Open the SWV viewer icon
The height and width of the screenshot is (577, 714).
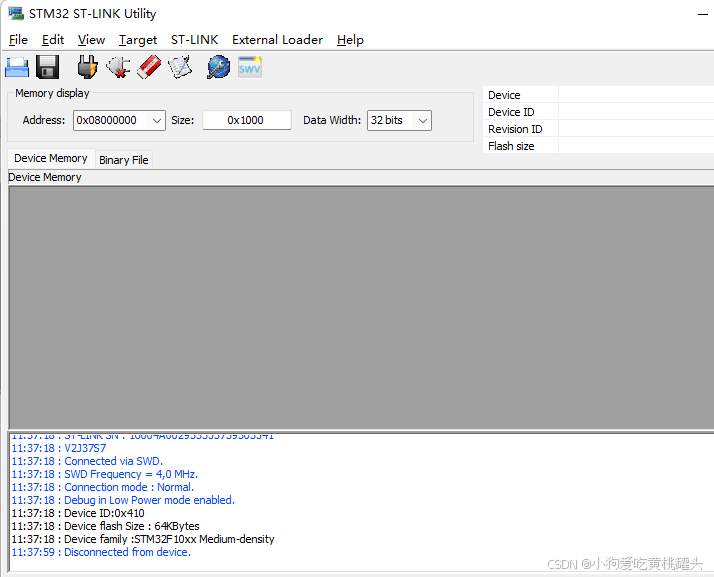pyautogui.click(x=250, y=67)
